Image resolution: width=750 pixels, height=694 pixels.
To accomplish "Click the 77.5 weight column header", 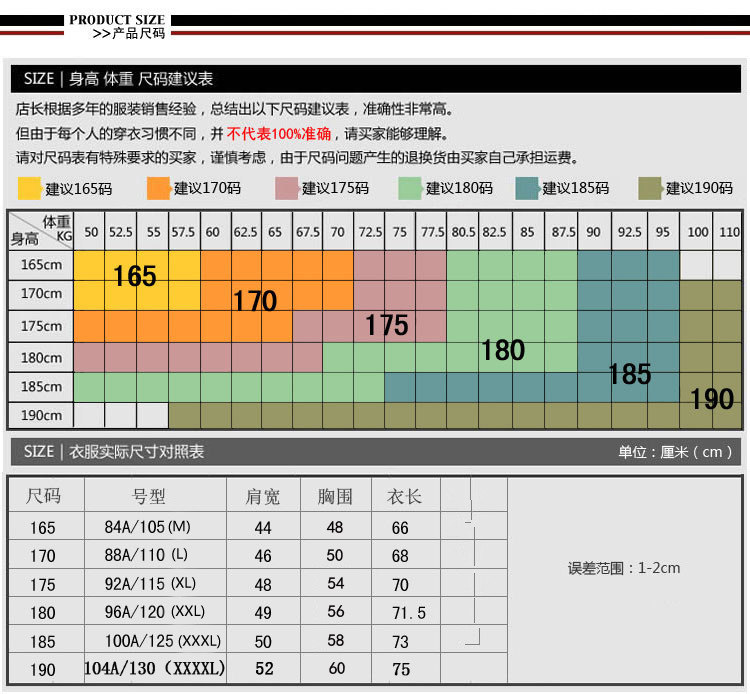I will coord(432,232).
